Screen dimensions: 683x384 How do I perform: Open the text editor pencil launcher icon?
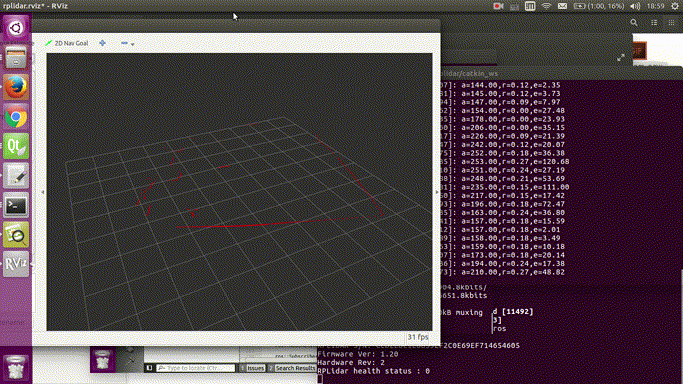[16, 176]
